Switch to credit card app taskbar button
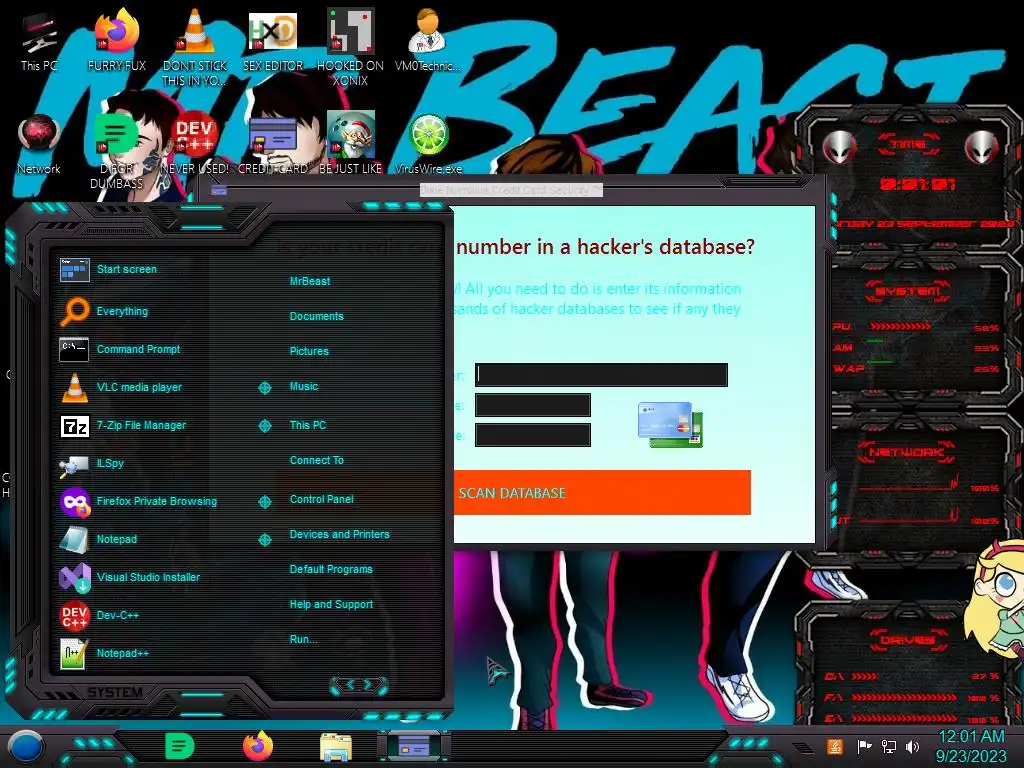1024x768 pixels. pyautogui.click(x=414, y=746)
